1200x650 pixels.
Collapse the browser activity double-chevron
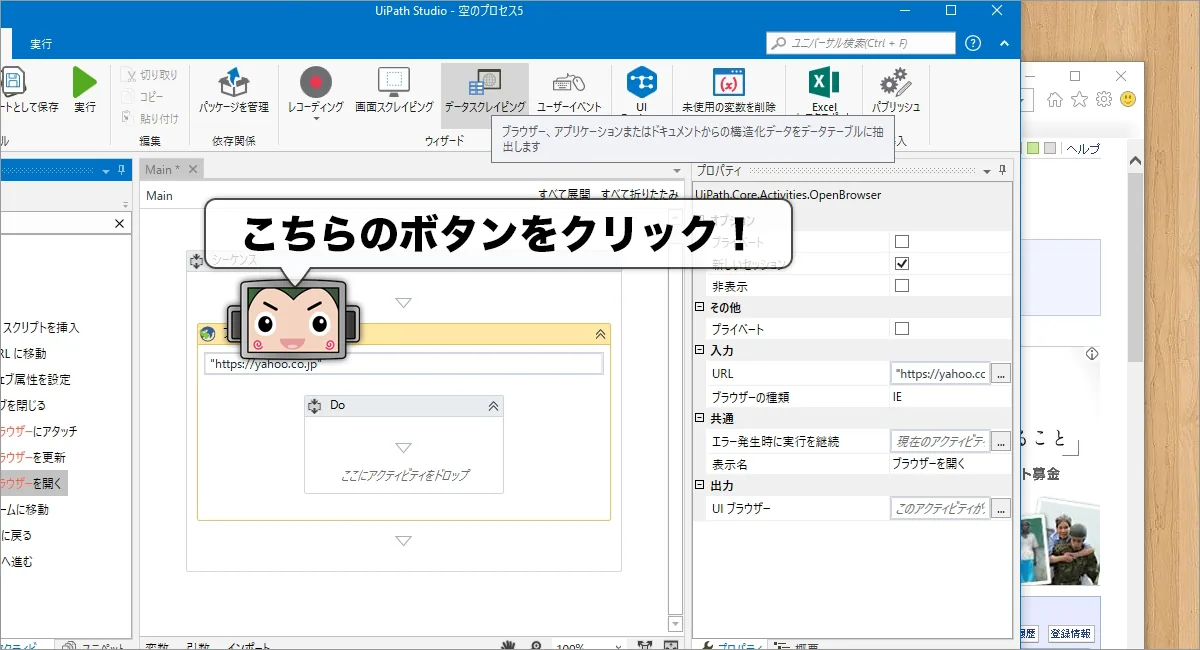[600, 335]
